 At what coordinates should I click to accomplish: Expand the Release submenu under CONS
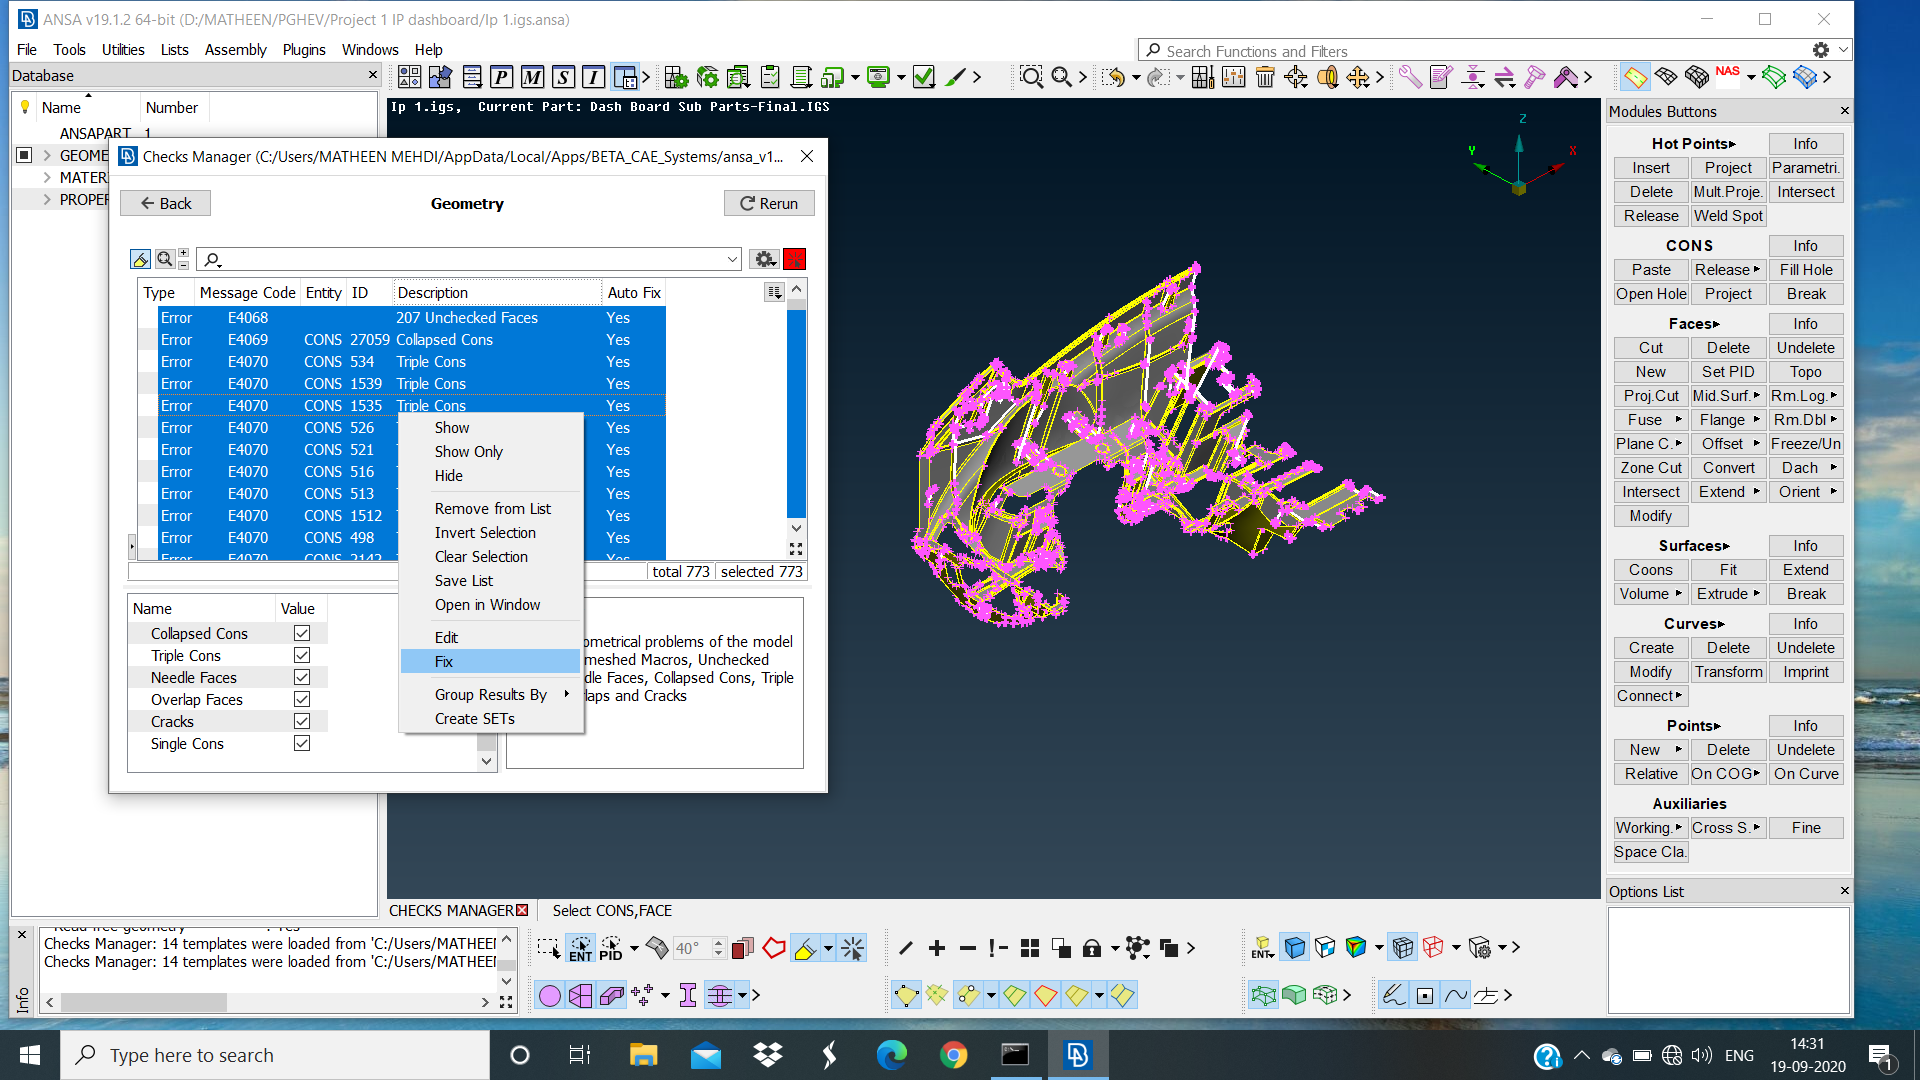pos(1727,270)
